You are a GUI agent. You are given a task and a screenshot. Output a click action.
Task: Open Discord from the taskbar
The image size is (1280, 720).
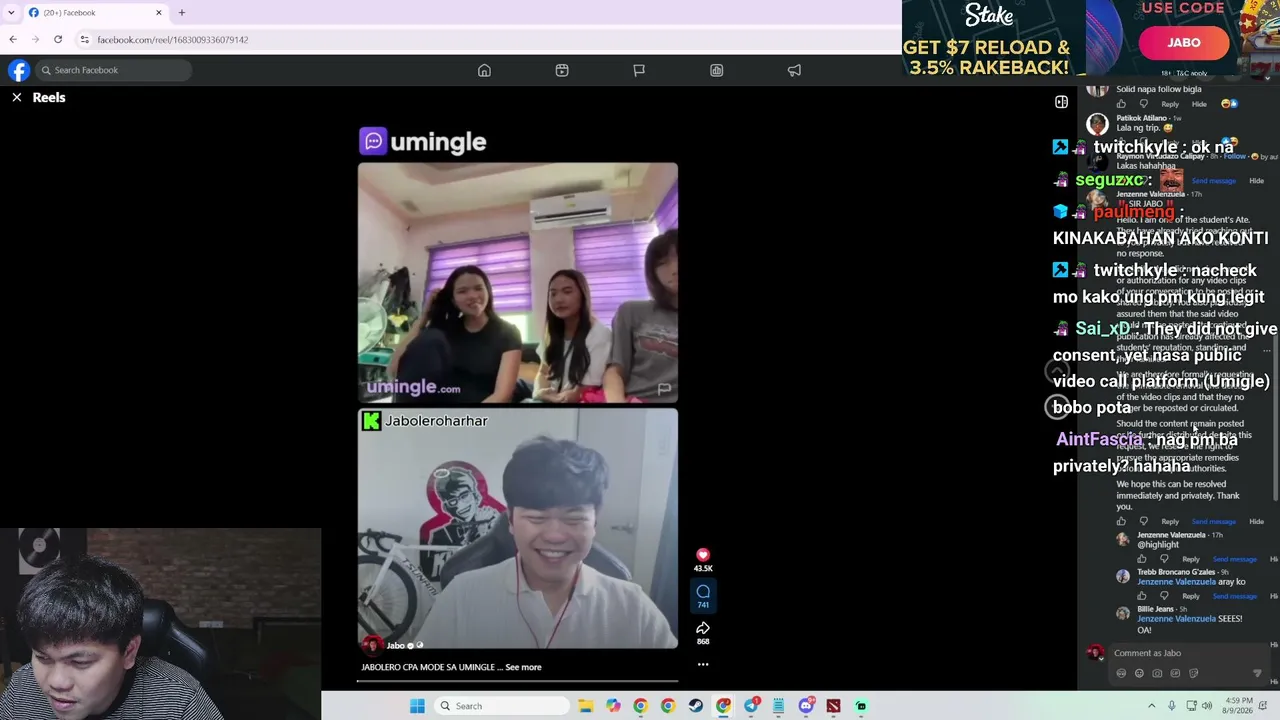pyautogui.click(x=806, y=706)
